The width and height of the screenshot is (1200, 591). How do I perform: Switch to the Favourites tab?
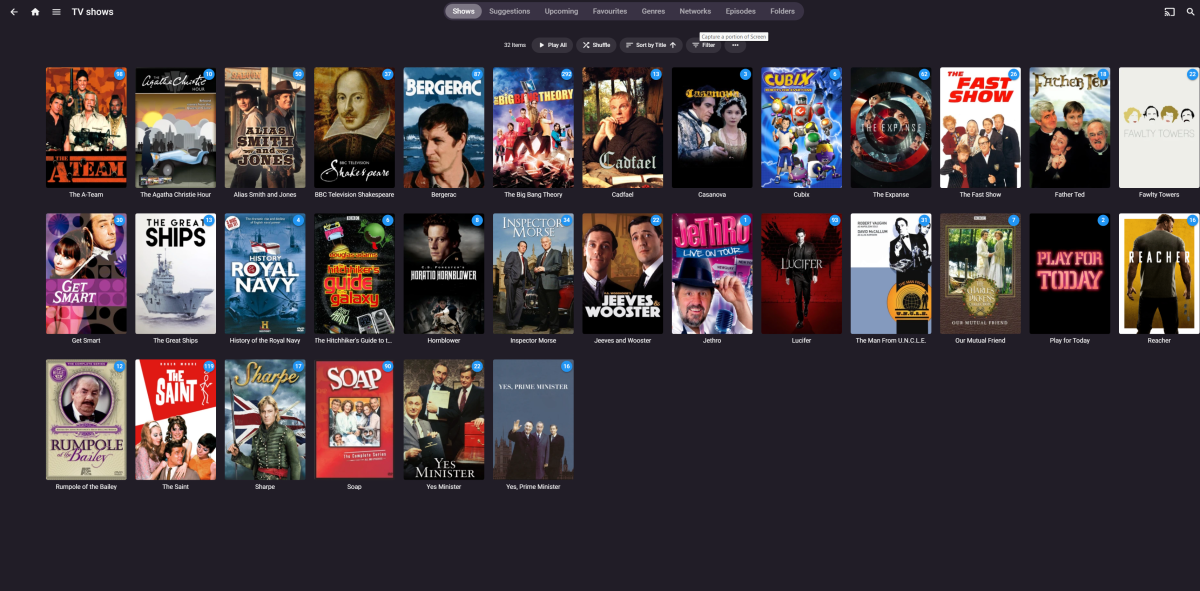coord(610,11)
